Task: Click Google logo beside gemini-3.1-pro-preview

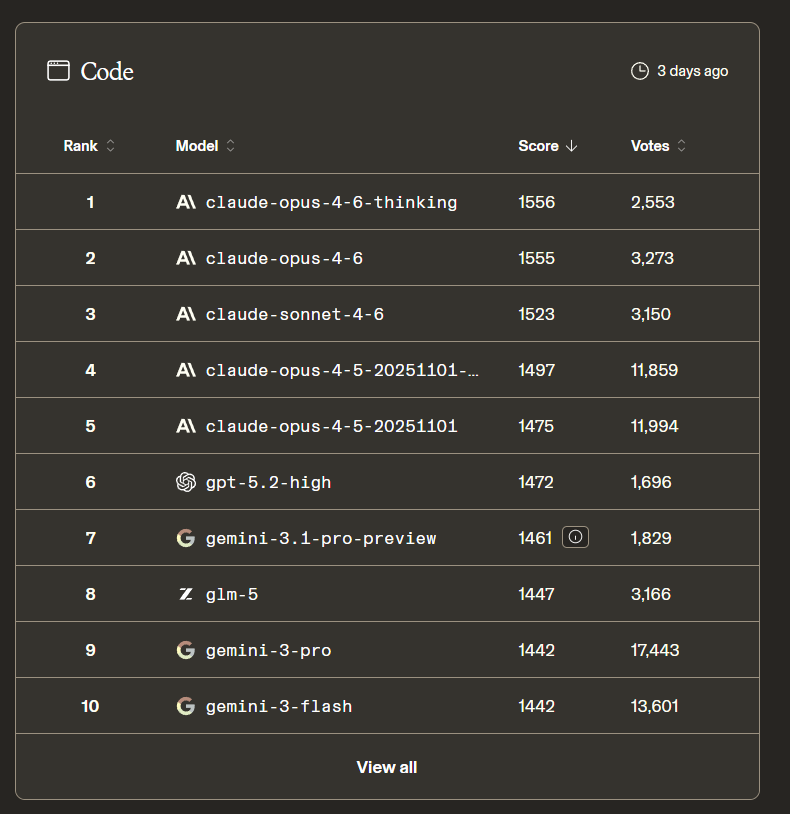Action: click(186, 538)
